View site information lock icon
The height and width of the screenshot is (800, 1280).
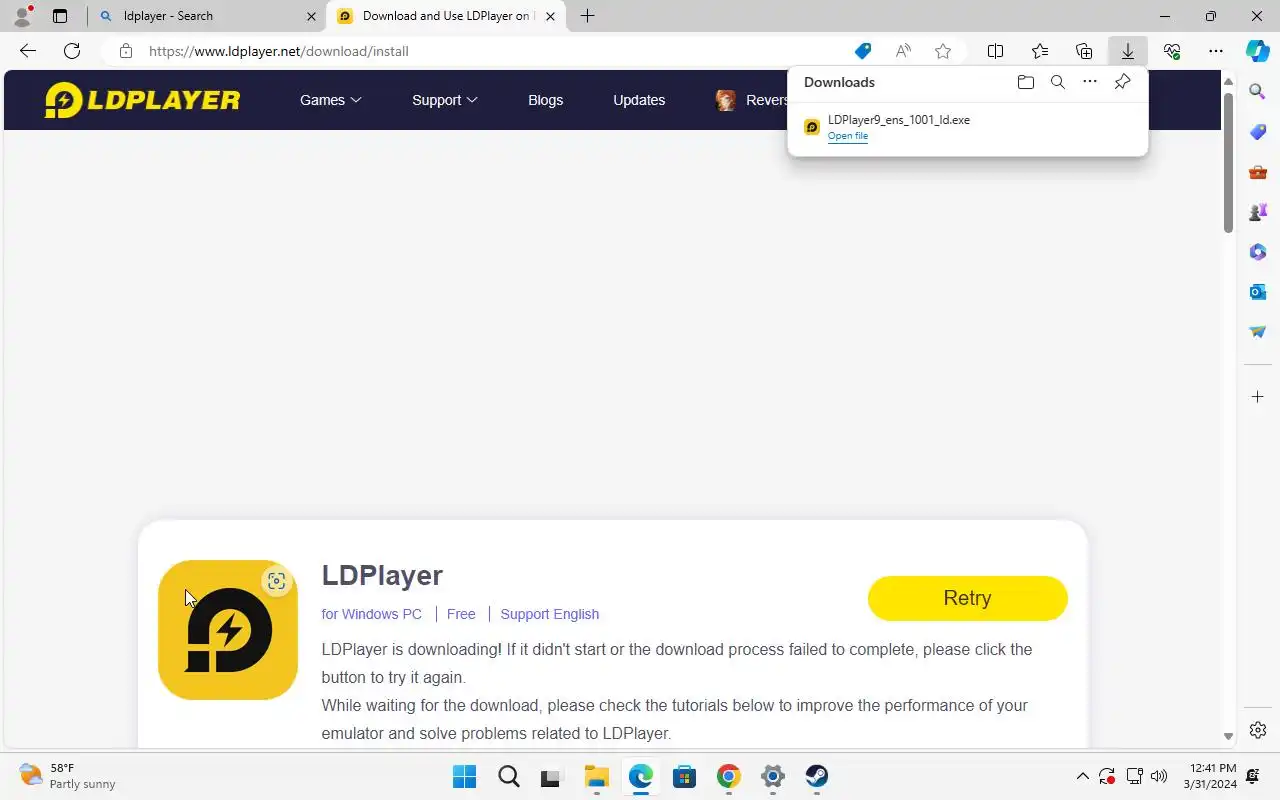pos(125,51)
